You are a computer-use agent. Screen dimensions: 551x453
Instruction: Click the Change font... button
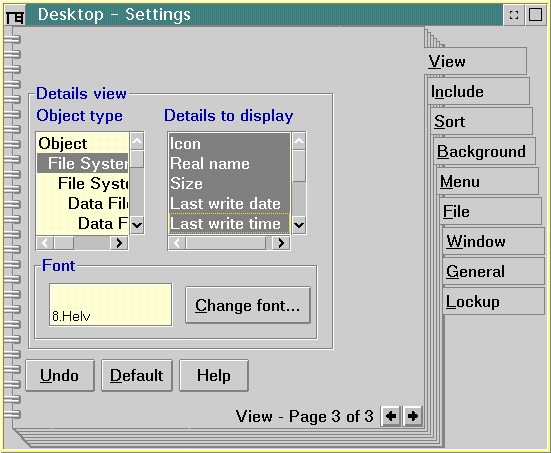click(x=248, y=305)
